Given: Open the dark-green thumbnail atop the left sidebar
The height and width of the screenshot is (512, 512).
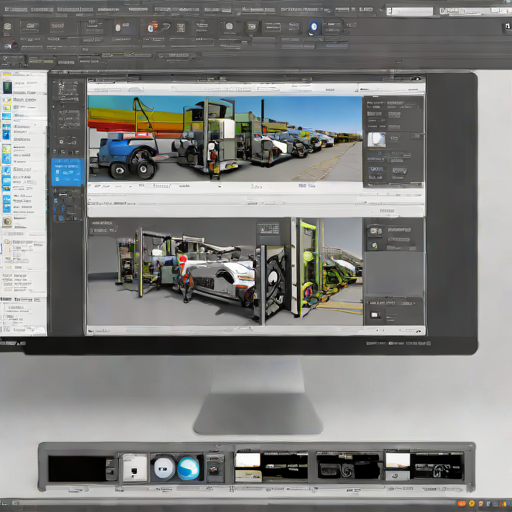Looking at the screenshot, I should tap(7, 88).
